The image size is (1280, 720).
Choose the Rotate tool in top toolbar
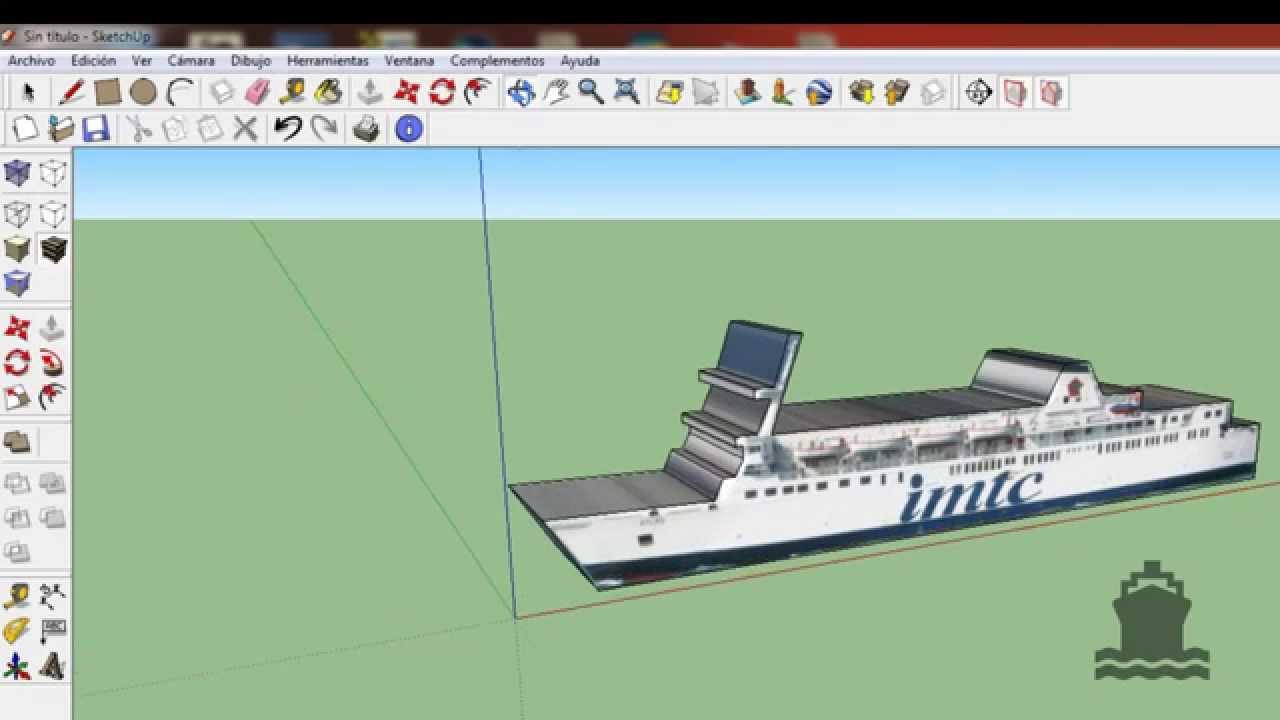click(442, 92)
